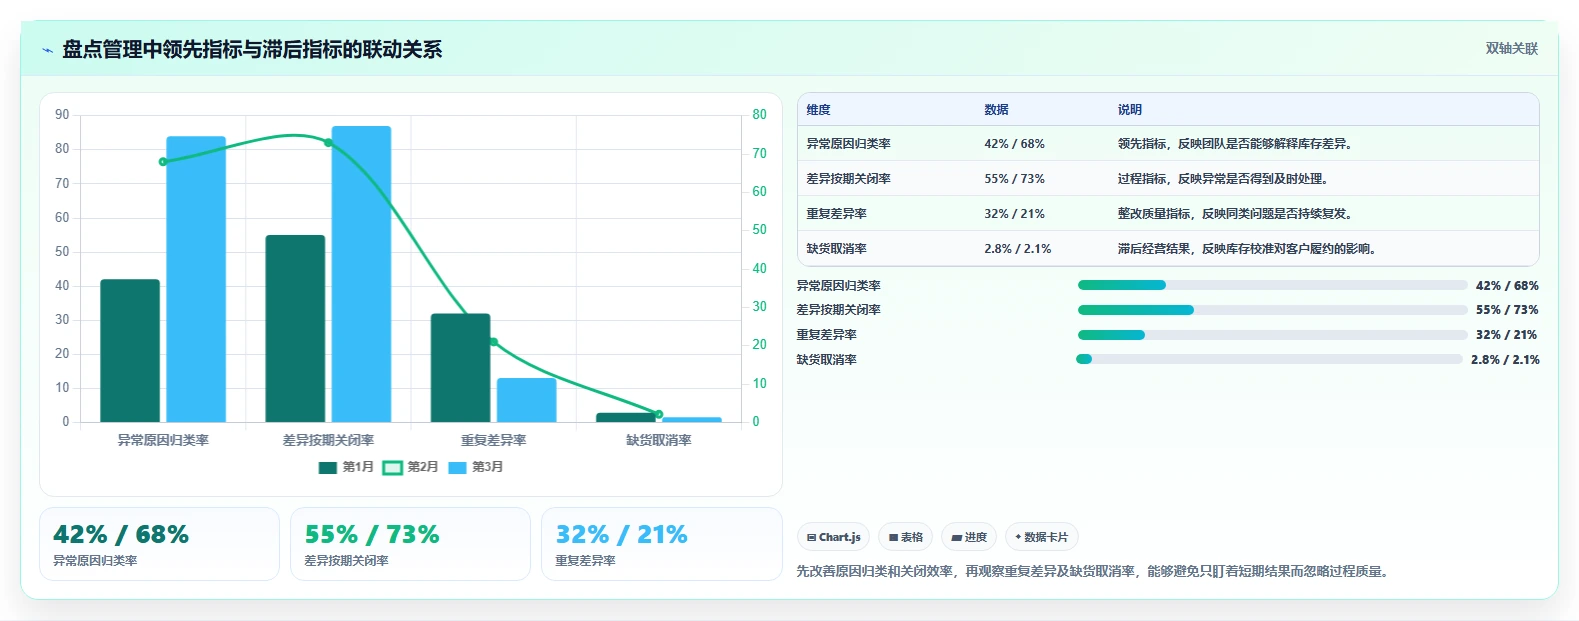Viewport: 1579px width, 621px height.
Task: Open the 42% / 68% 异常原因归类率 KPI card
Action: (159, 544)
